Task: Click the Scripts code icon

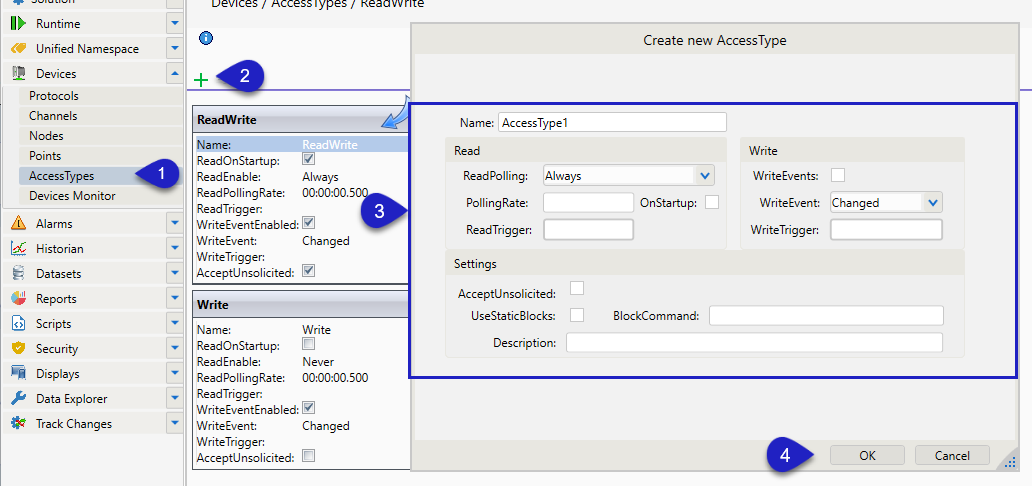Action: tap(18, 324)
